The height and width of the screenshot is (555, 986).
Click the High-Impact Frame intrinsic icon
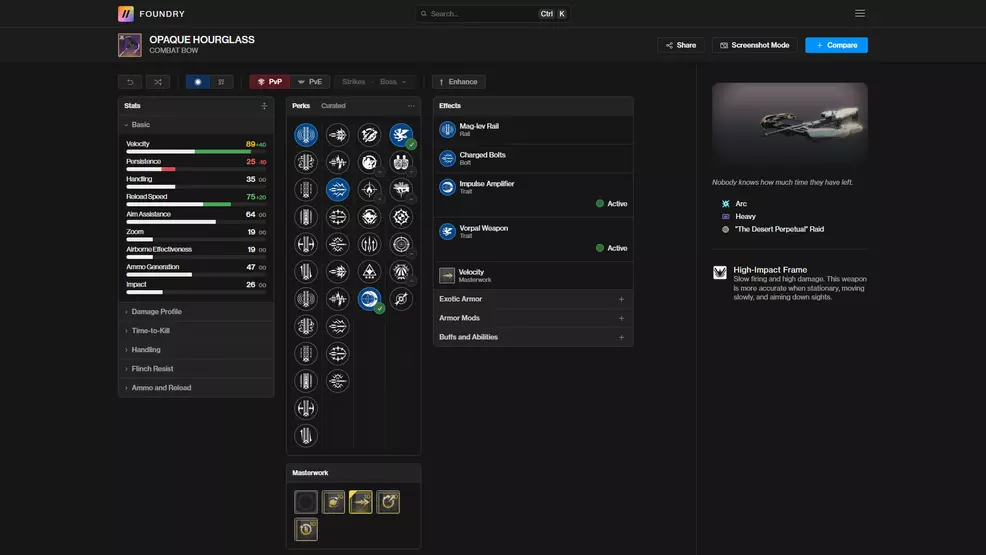pyautogui.click(x=720, y=272)
